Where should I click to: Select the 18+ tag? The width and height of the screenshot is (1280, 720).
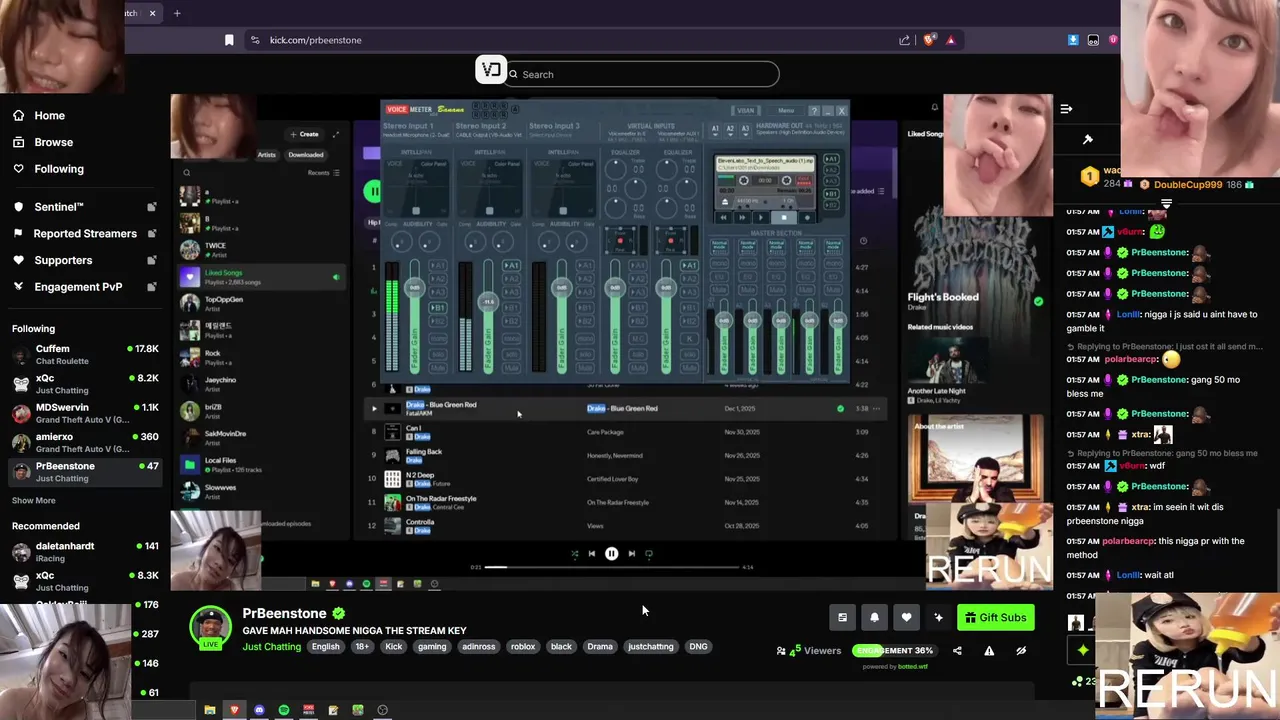coord(362,646)
